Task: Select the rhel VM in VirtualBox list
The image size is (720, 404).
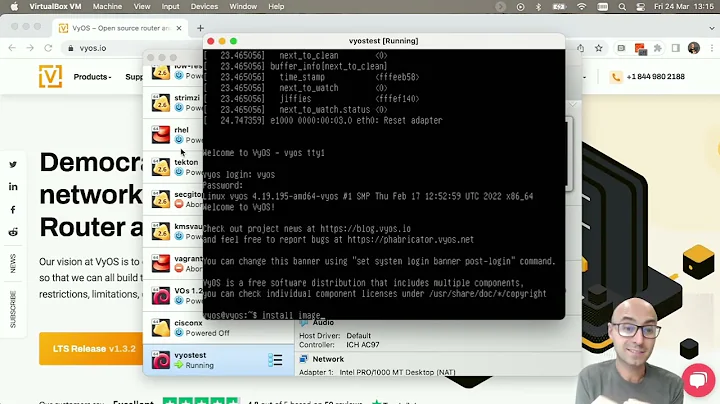Action: 174,135
